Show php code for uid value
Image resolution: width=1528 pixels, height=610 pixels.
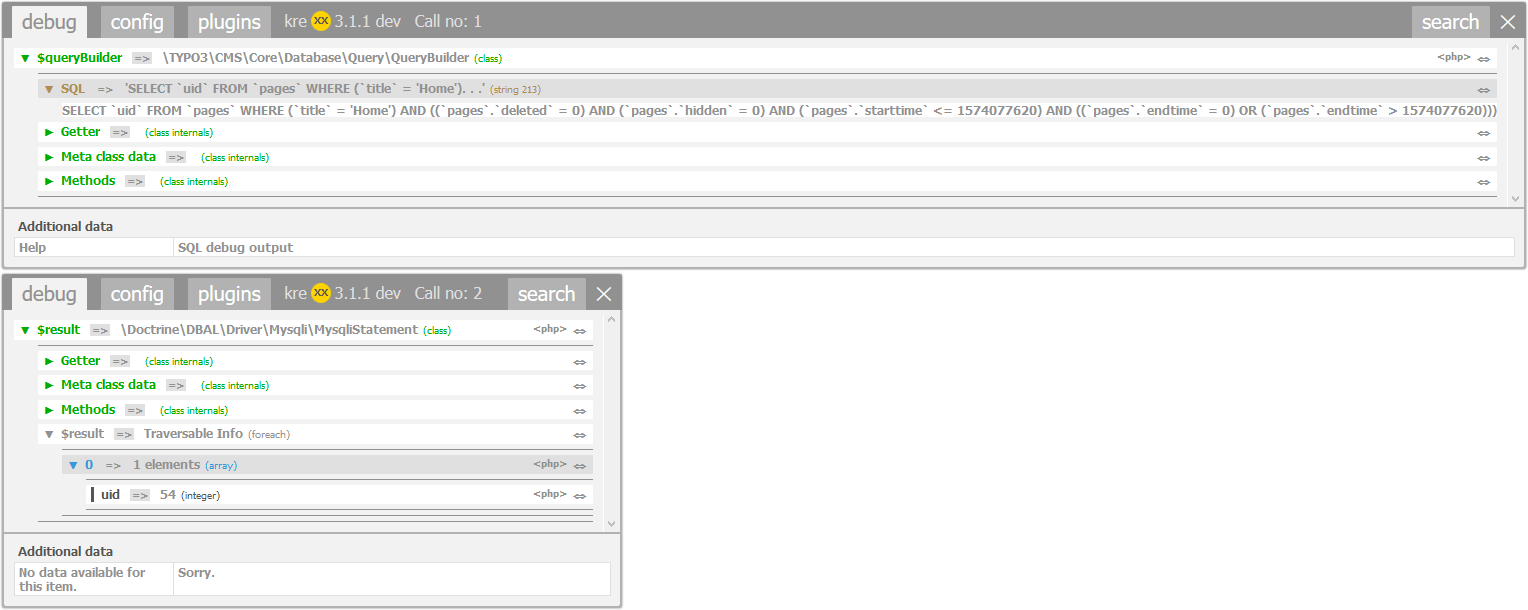[x=550, y=494]
